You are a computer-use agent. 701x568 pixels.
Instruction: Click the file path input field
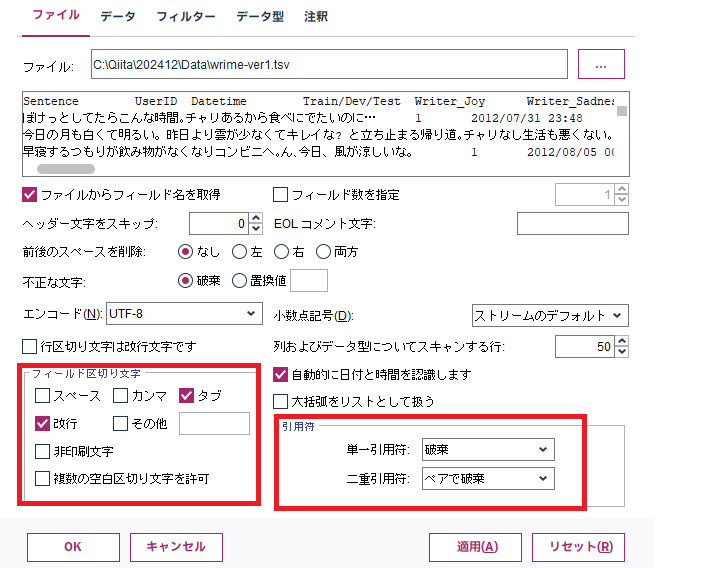pos(329,64)
